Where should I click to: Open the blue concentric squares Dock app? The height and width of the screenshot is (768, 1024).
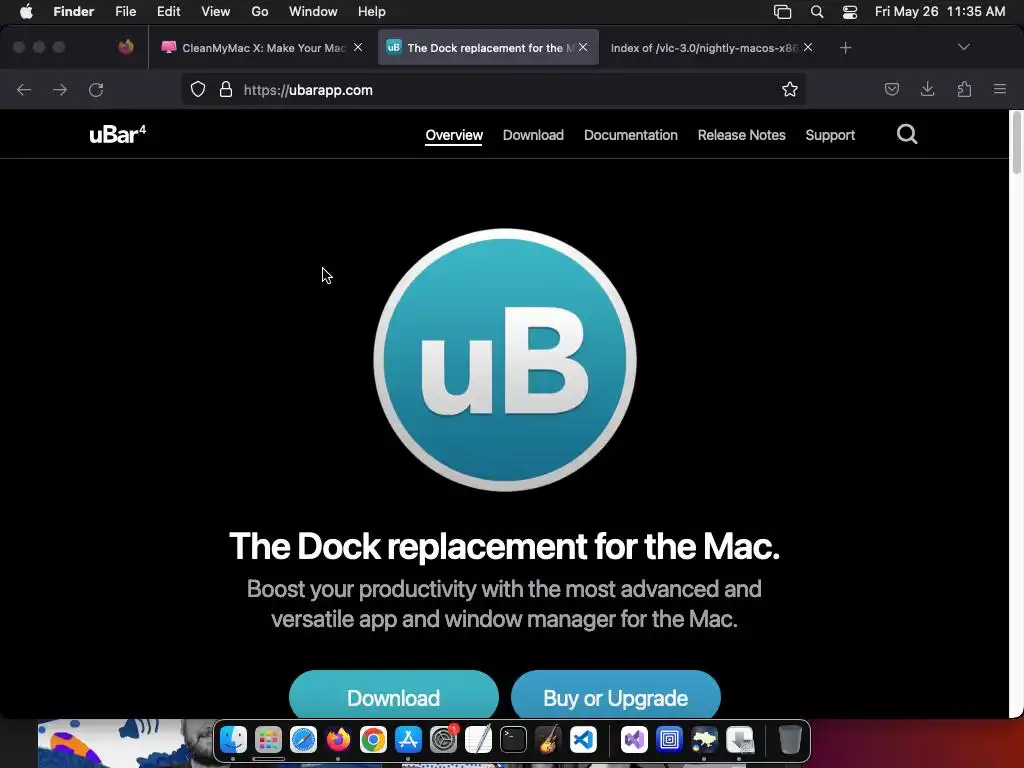[x=669, y=740]
